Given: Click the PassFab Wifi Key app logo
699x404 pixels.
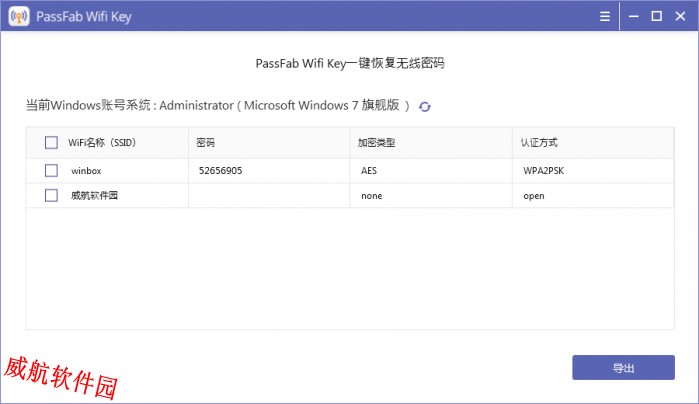Looking at the screenshot, I should (x=19, y=16).
